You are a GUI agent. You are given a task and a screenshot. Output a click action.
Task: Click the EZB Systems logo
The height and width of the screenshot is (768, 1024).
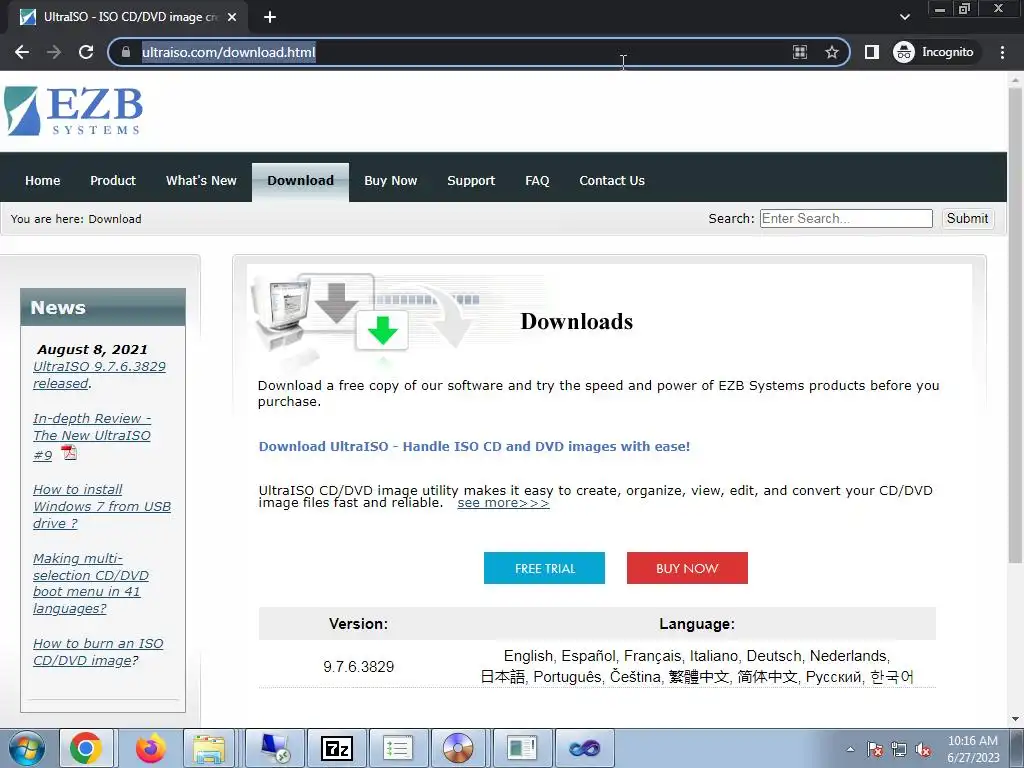[x=73, y=111]
